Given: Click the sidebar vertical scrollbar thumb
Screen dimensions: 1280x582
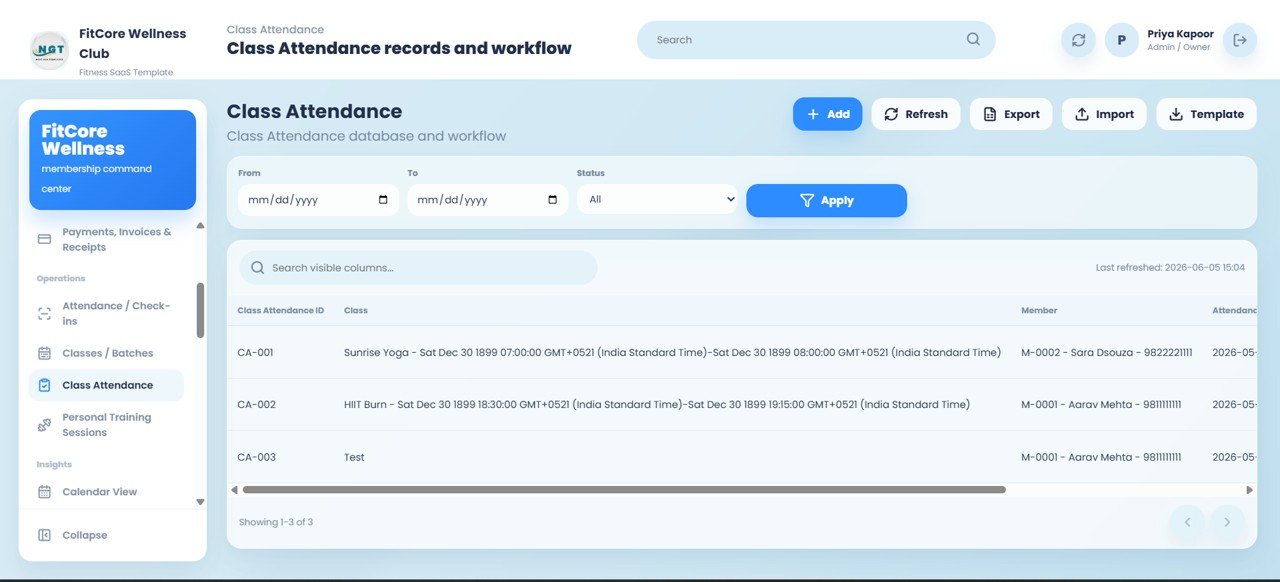Looking at the screenshot, I should [200, 310].
